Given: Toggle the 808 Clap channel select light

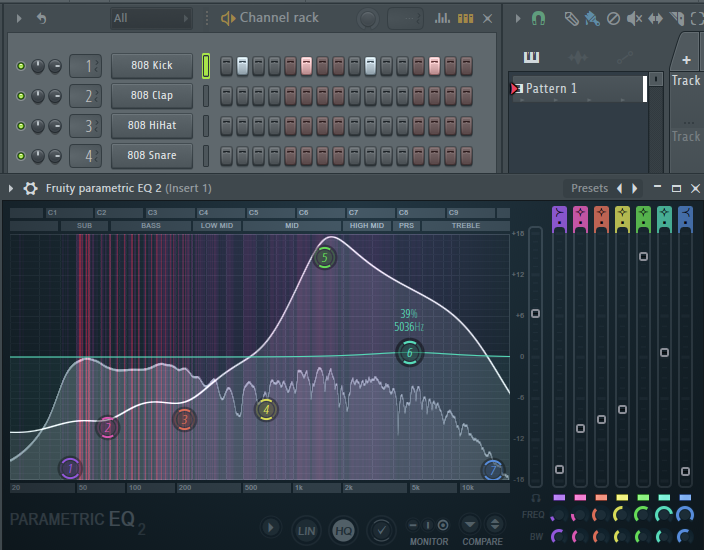Looking at the screenshot, I should (206, 96).
